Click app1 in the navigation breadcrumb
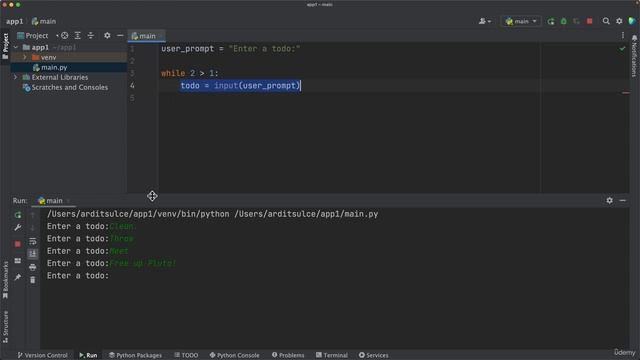Image resolution: width=640 pixels, height=360 pixels. 15,21
